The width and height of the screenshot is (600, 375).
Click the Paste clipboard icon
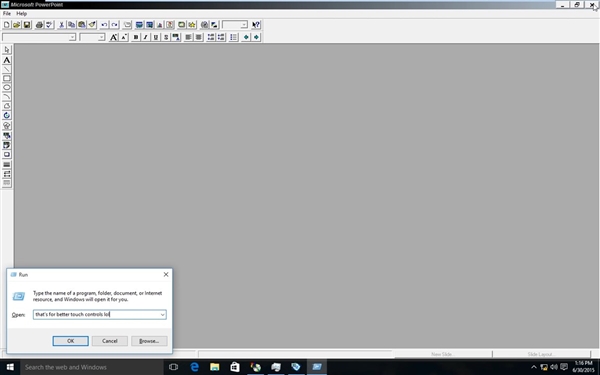pos(82,25)
